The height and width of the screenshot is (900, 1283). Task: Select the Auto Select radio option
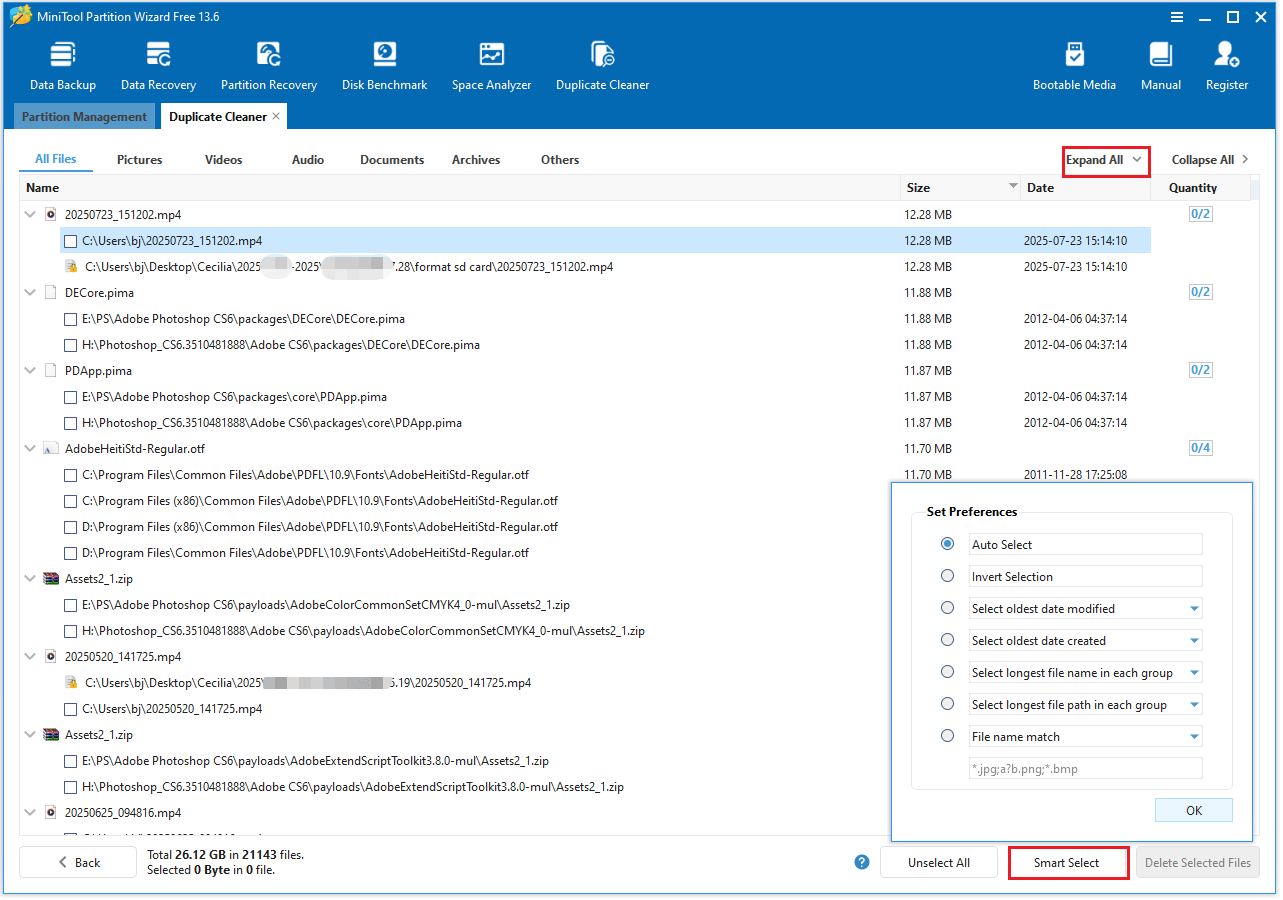(948, 544)
